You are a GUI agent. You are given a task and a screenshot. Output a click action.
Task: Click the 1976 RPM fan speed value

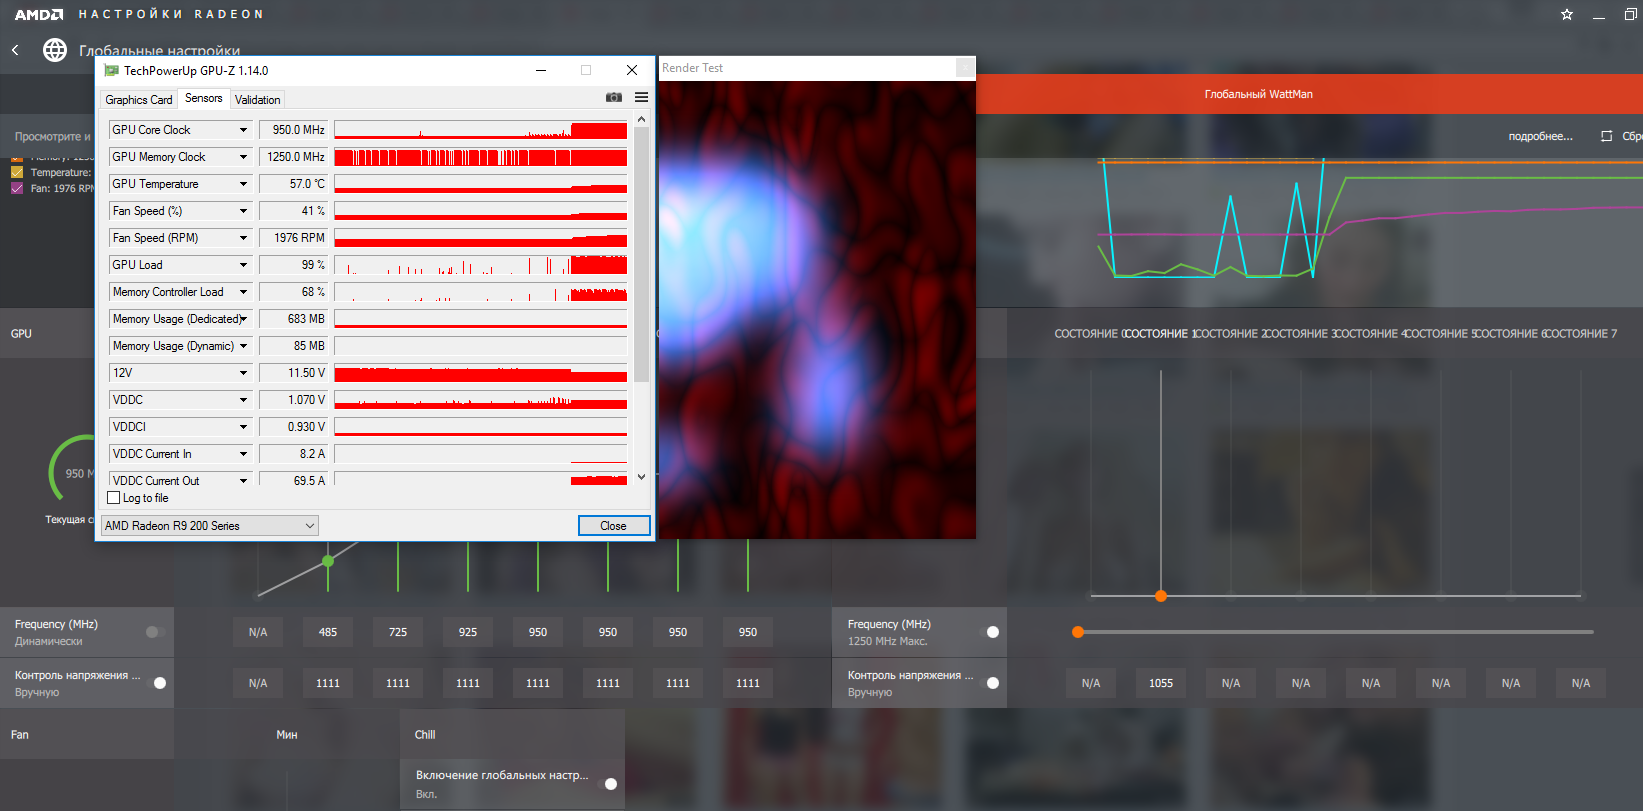point(294,238)
